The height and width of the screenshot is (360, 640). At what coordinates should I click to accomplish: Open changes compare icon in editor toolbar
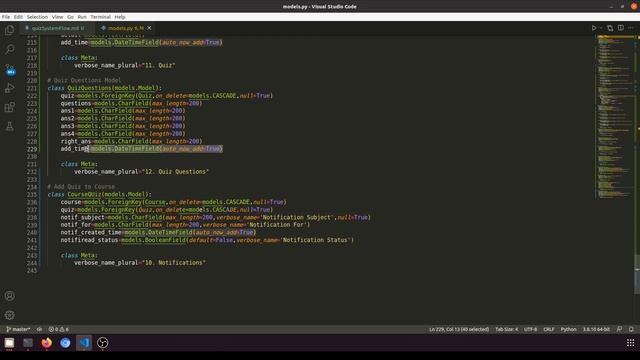pos(610,28)
